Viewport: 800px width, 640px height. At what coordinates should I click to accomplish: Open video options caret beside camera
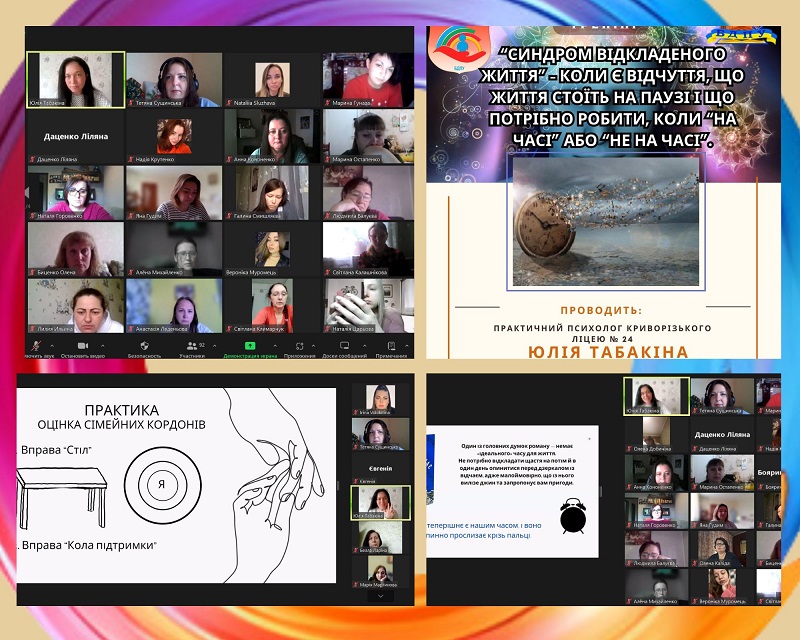103,346
